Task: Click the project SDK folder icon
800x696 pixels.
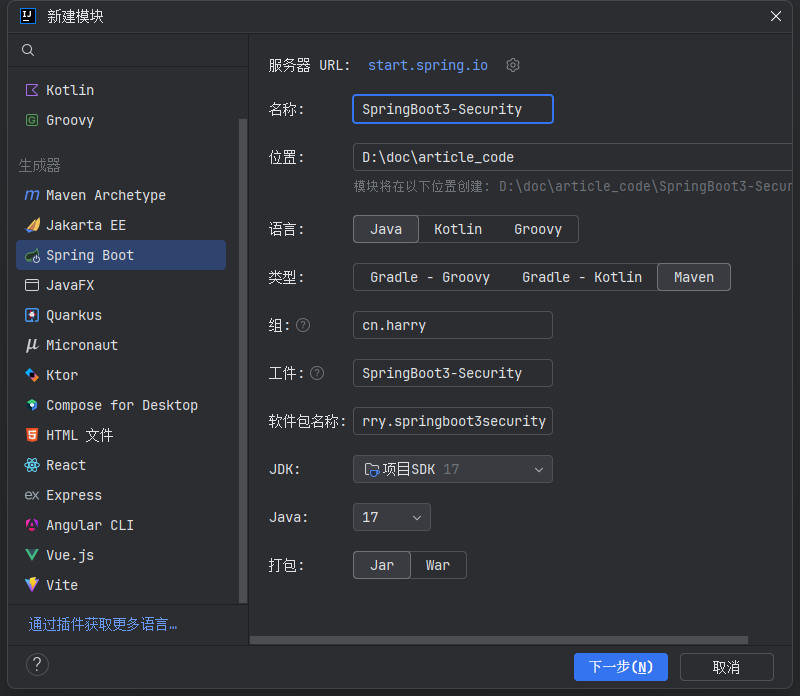Action: pos(371,469)
